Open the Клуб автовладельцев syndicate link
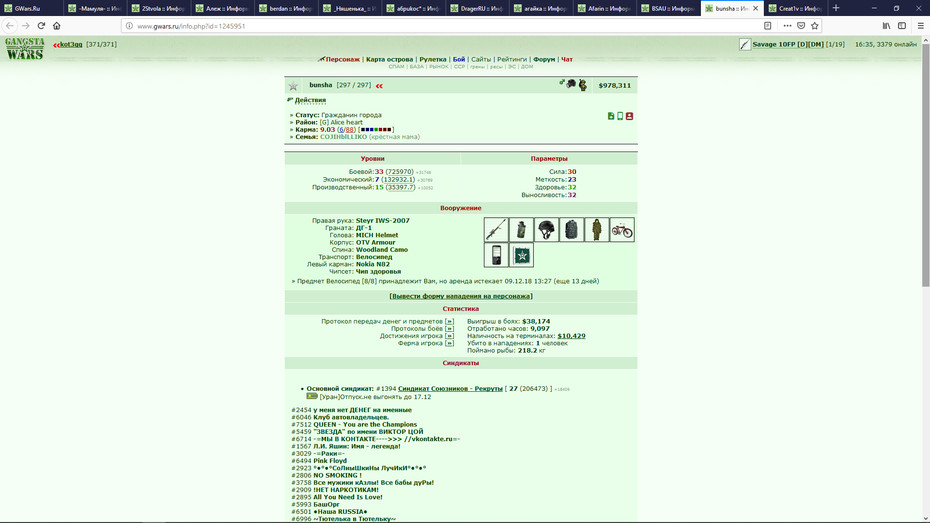This screenshot has width=930, height=523. click(351, 417)
